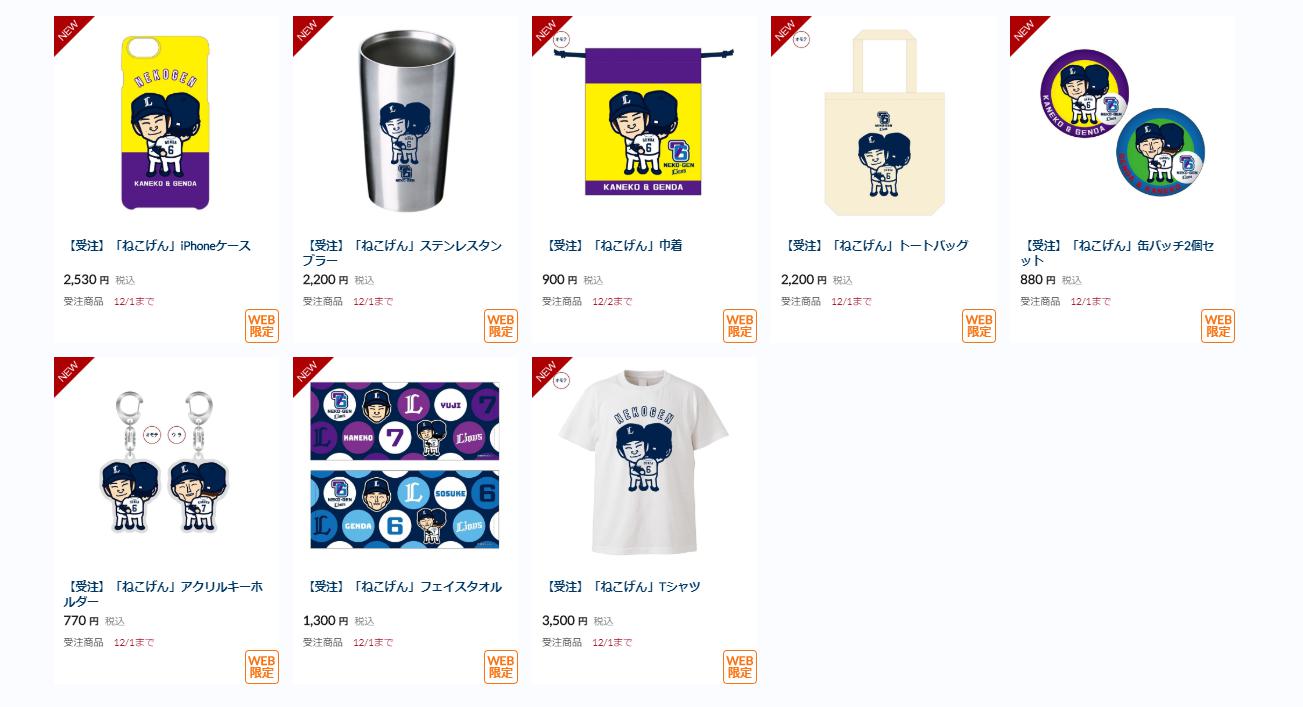Click the WEB限定 badge on 巾着 card

coord(740,326)
